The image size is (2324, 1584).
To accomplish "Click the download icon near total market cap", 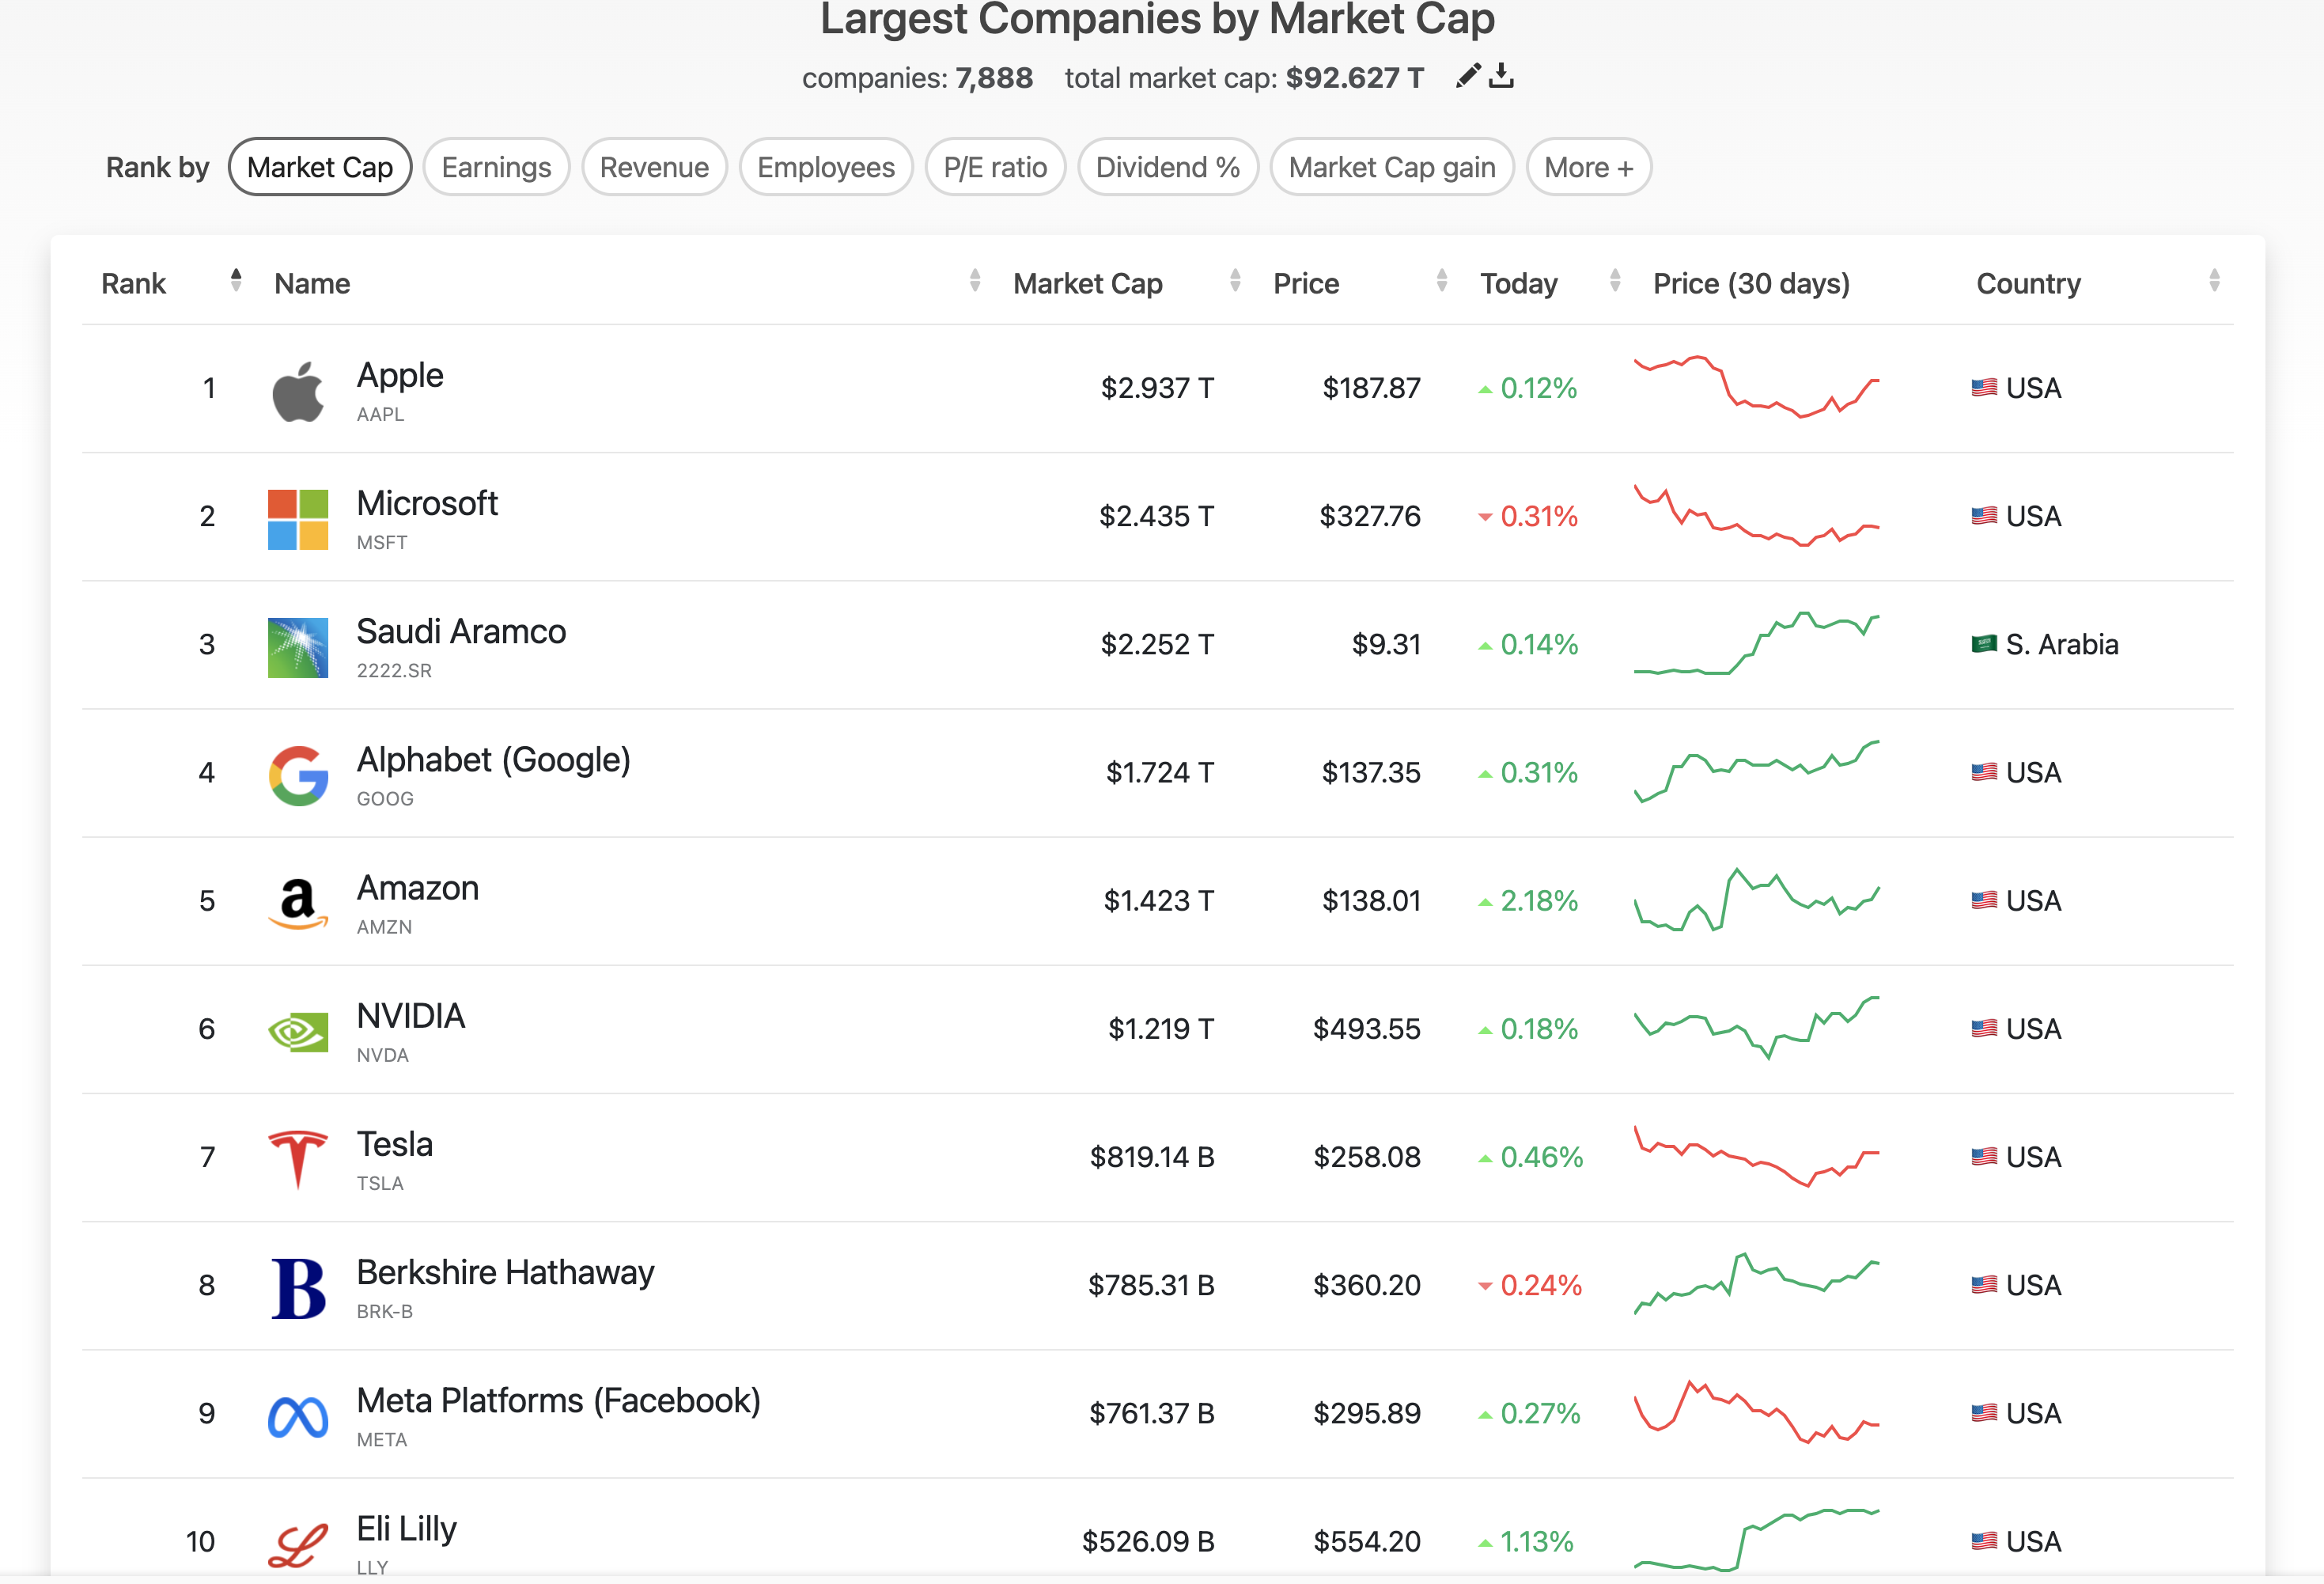I will tap(1501, 76).
